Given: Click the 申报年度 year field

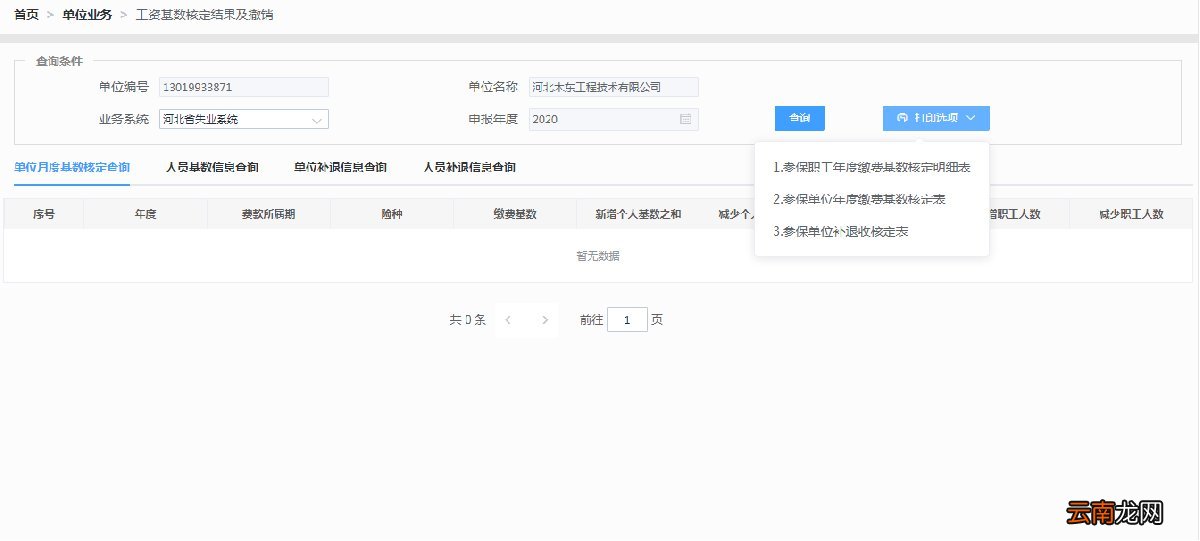Looking at the screenshot, I should [x=613, y=119].
